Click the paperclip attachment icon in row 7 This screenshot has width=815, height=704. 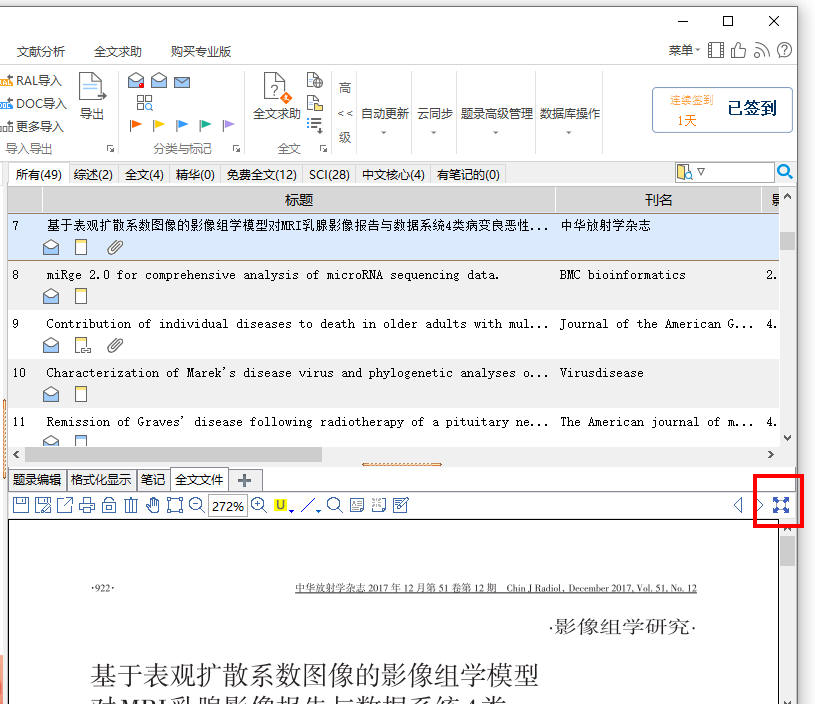tap(115, 247)
